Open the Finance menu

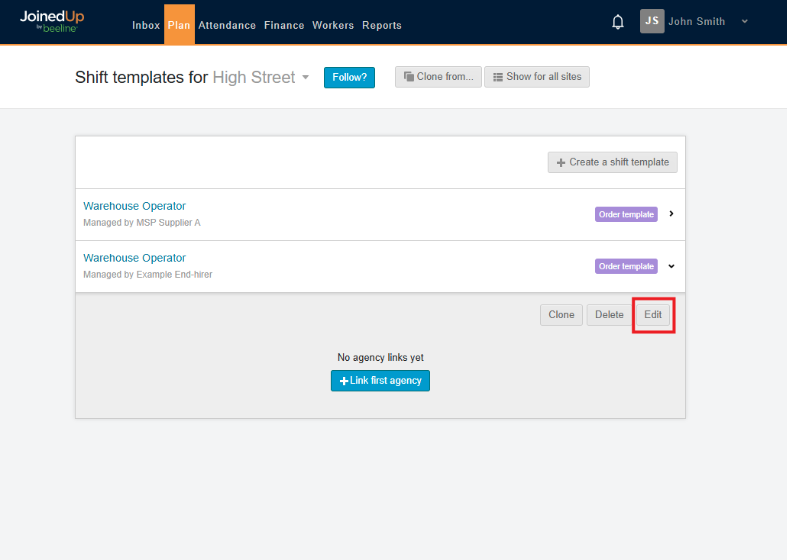pyautogui.click(x=284, y=25)
